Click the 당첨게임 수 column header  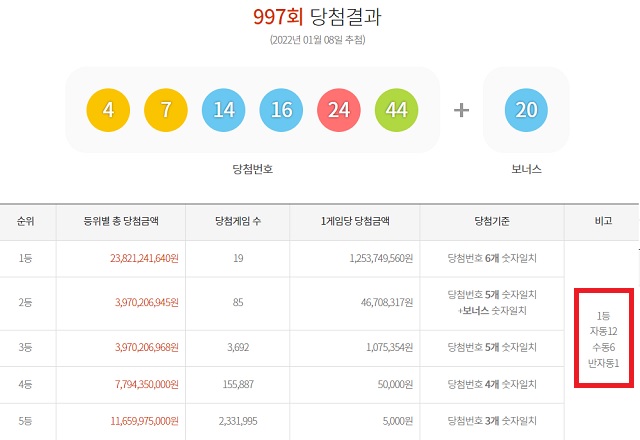point(238,221)
